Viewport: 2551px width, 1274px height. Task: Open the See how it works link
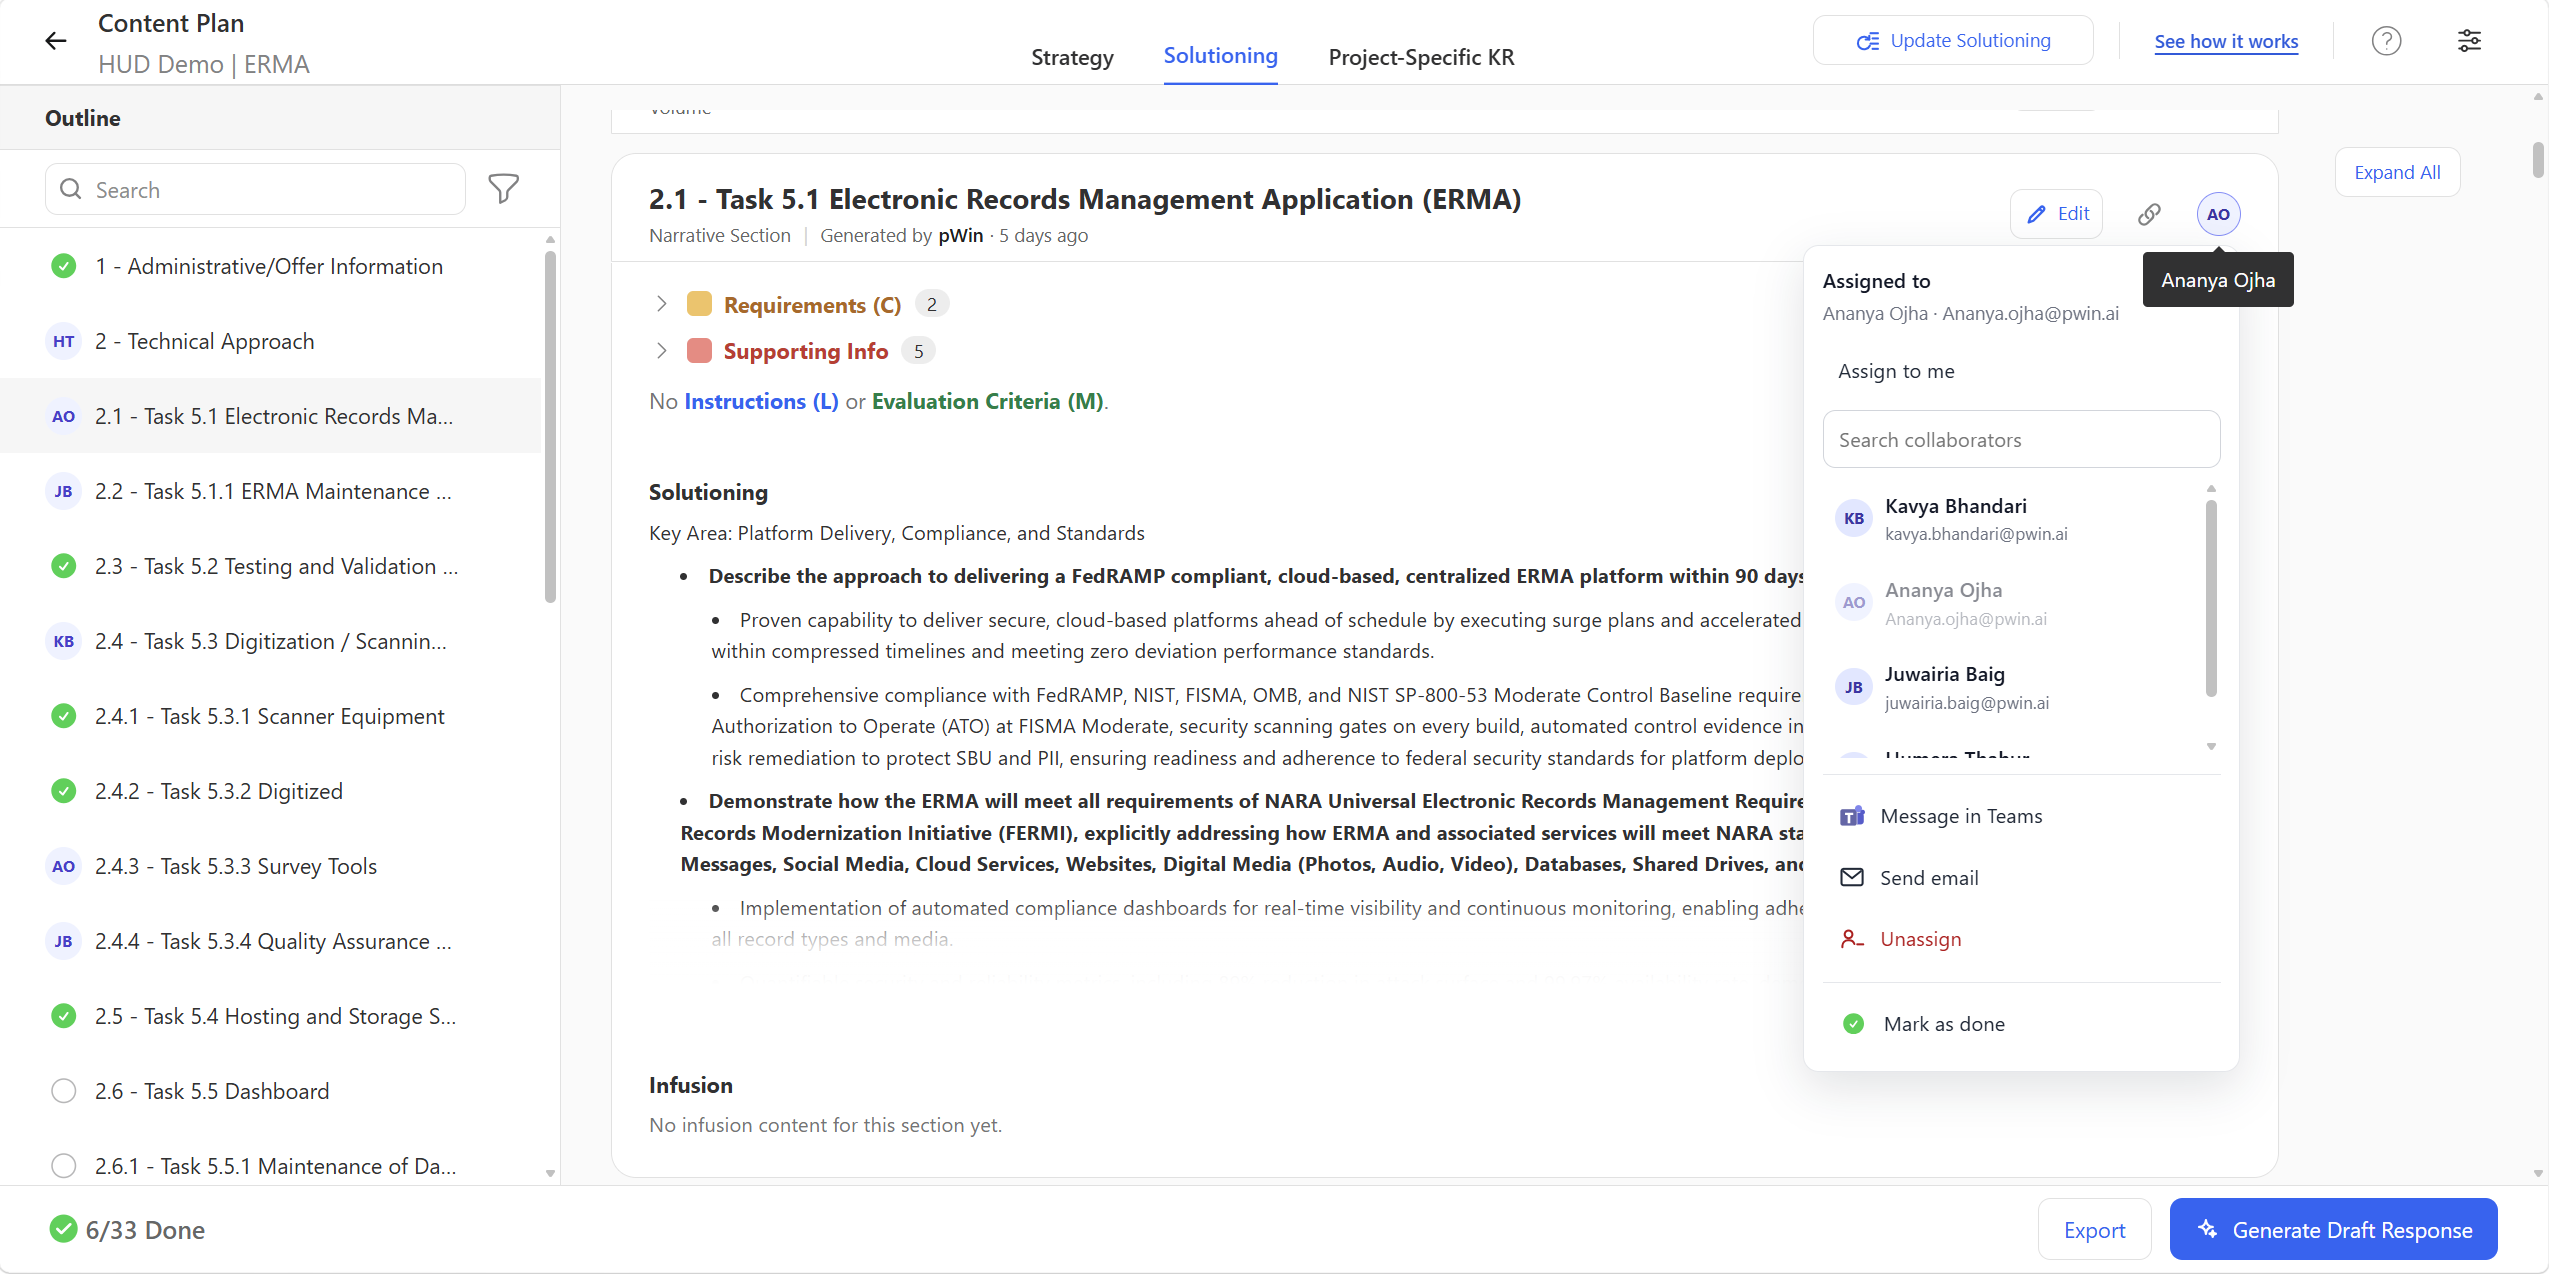pyautogui.click(x=2226, y=42)
